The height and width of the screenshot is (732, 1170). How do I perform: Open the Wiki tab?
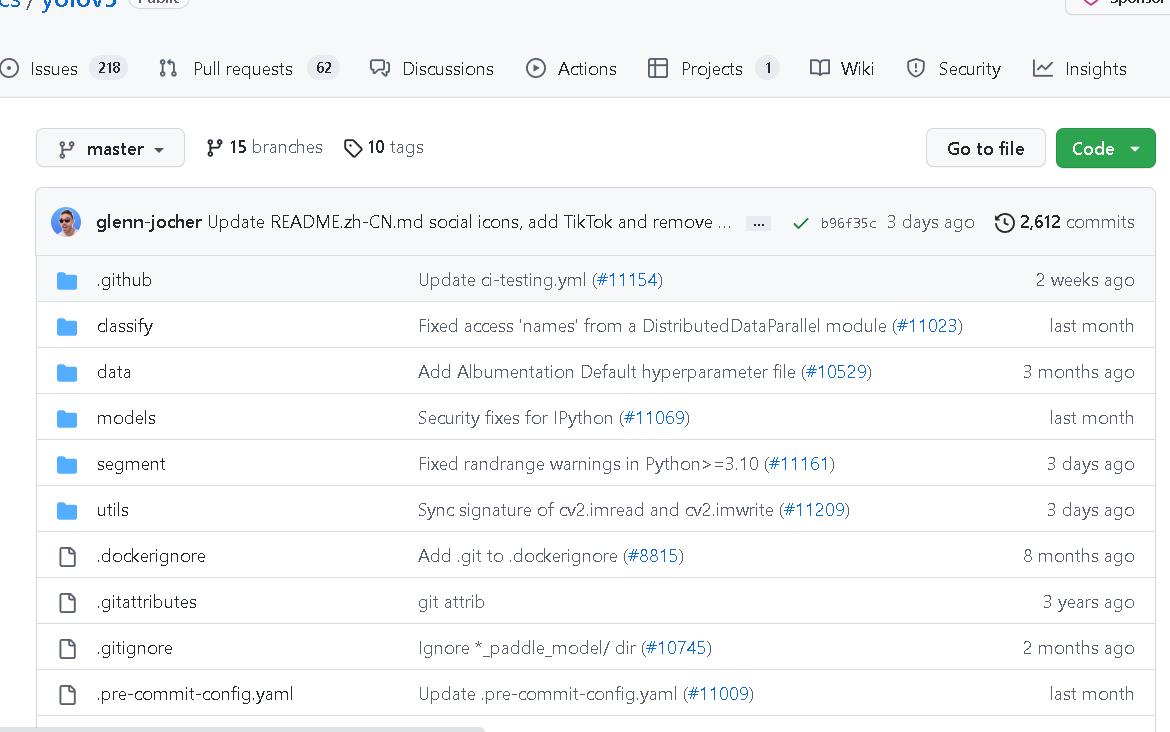(x=842, y=69)
